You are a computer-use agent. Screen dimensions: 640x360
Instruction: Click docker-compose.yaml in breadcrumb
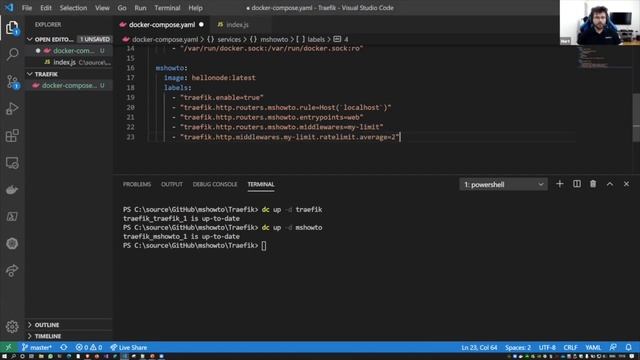[164, 40]
